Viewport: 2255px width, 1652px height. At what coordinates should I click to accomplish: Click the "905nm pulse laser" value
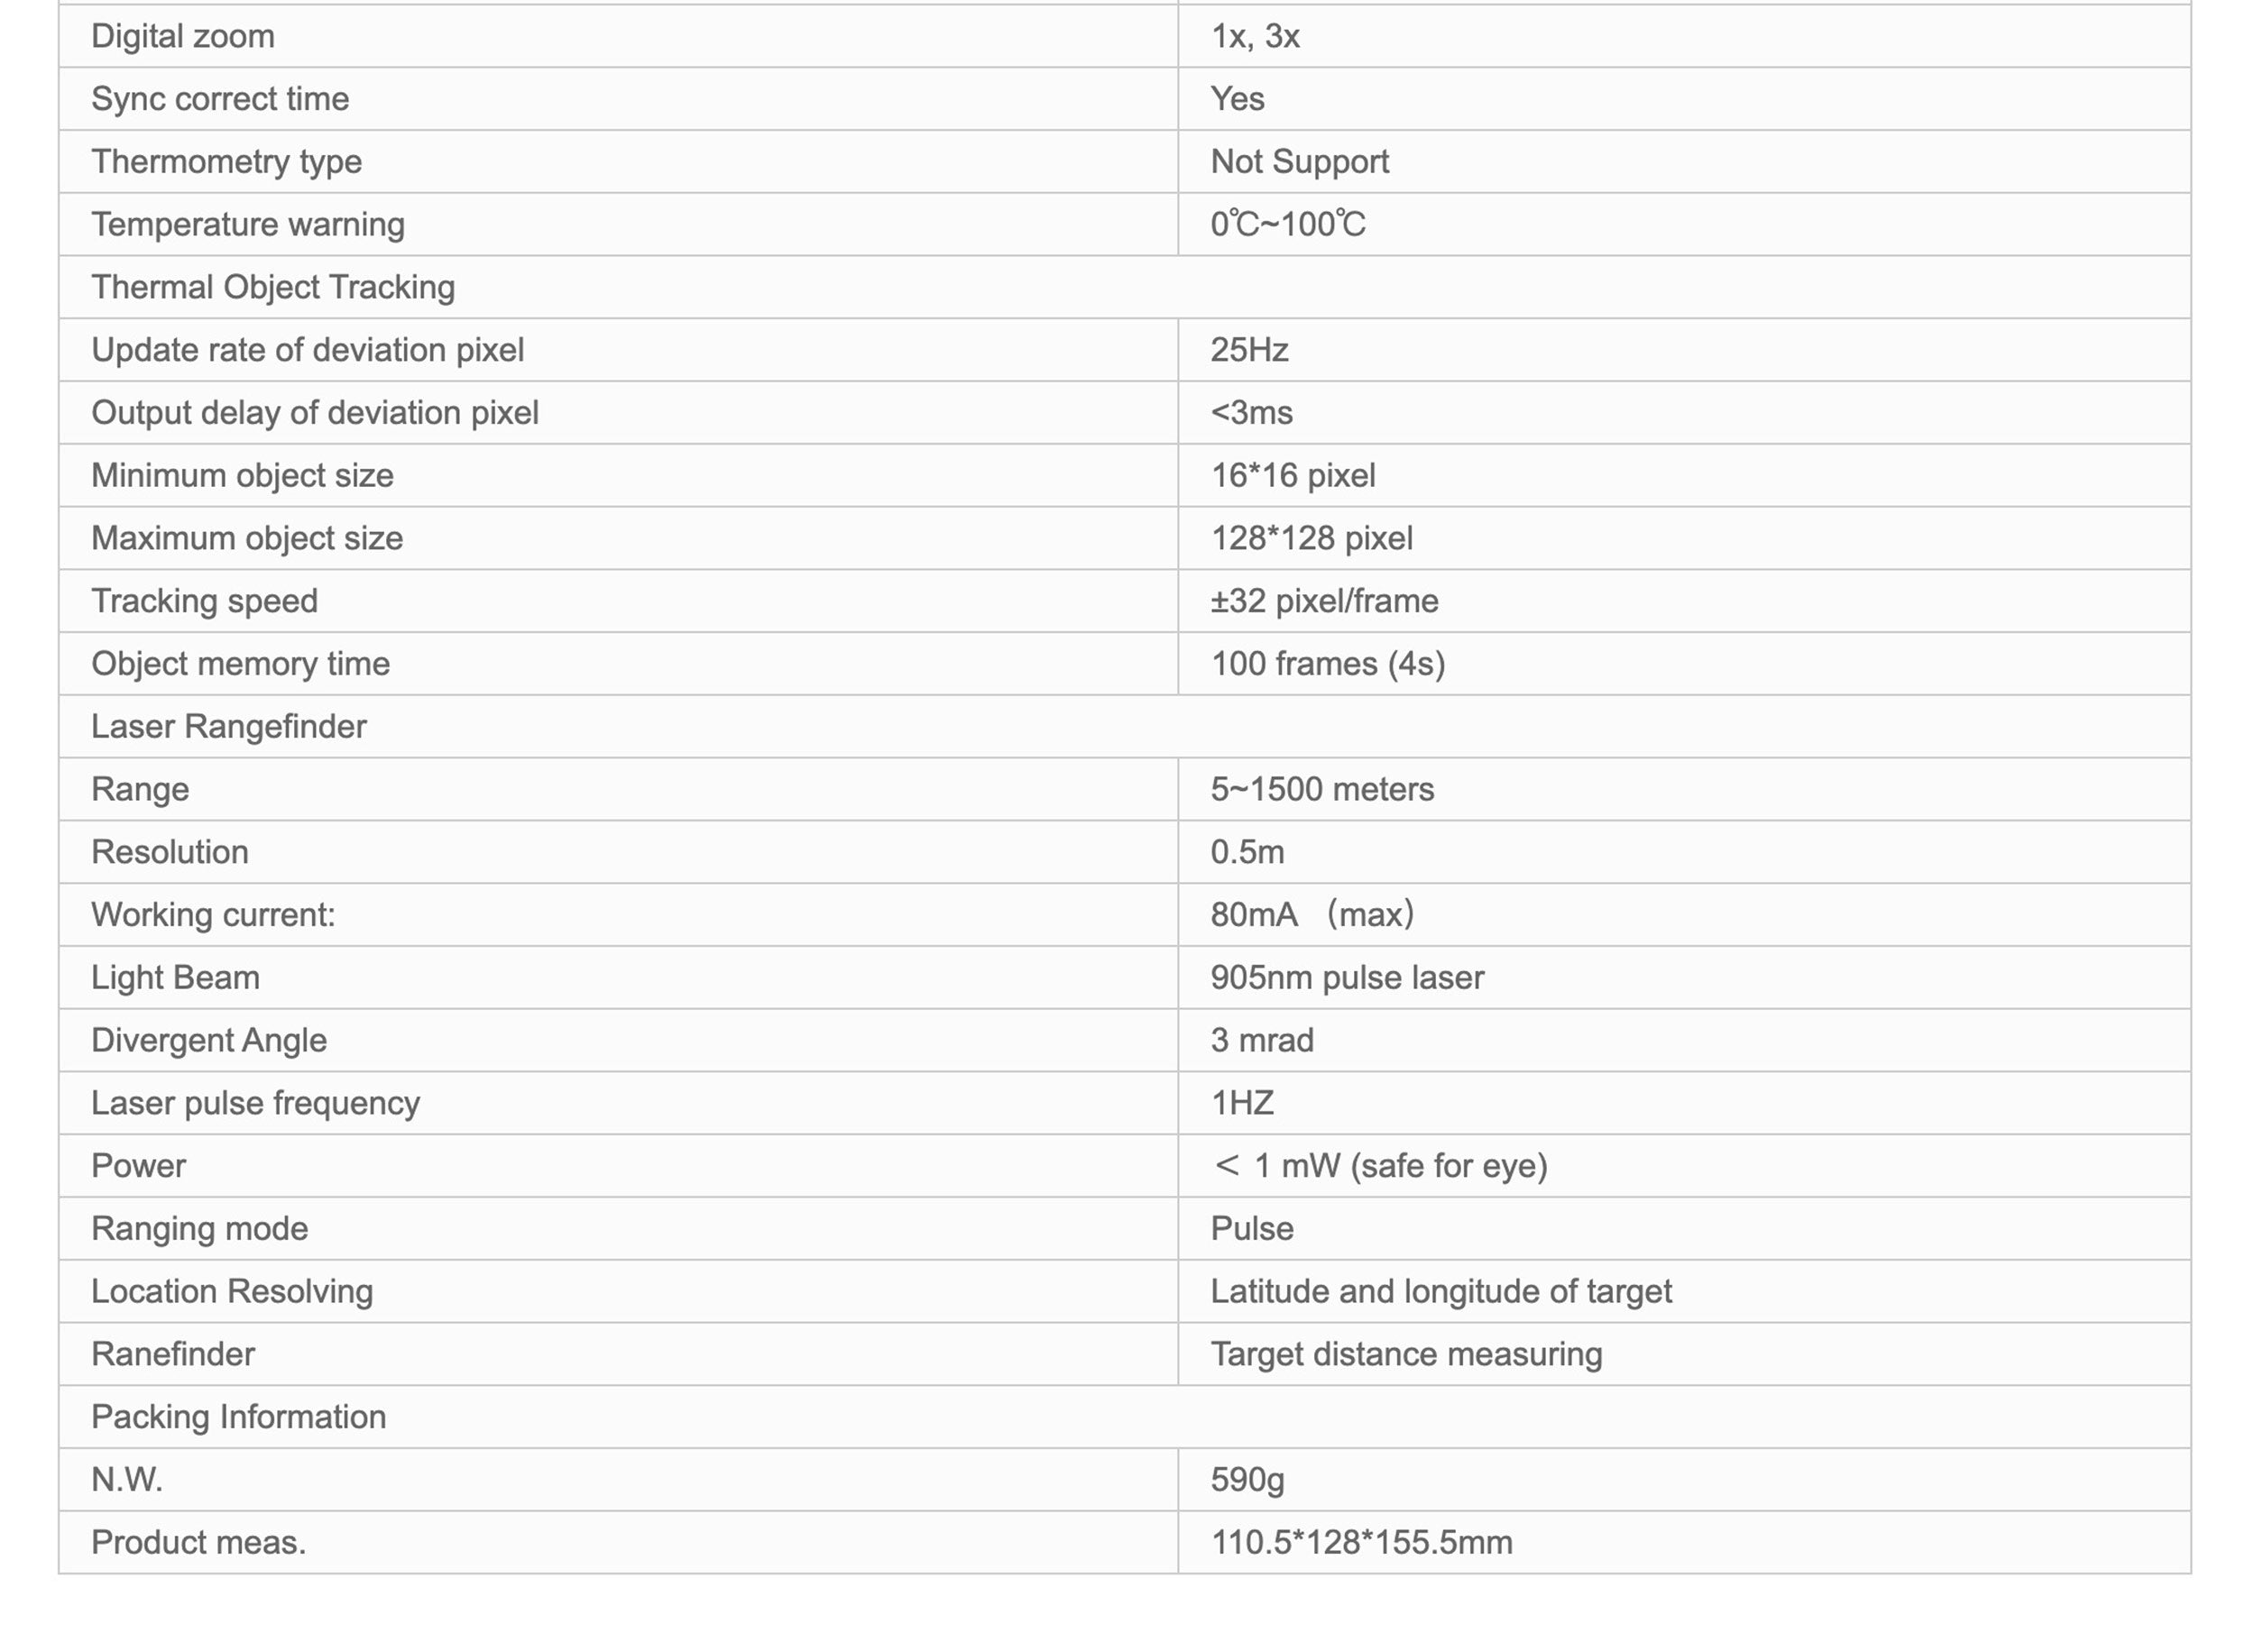click(x=1347, y=978)
